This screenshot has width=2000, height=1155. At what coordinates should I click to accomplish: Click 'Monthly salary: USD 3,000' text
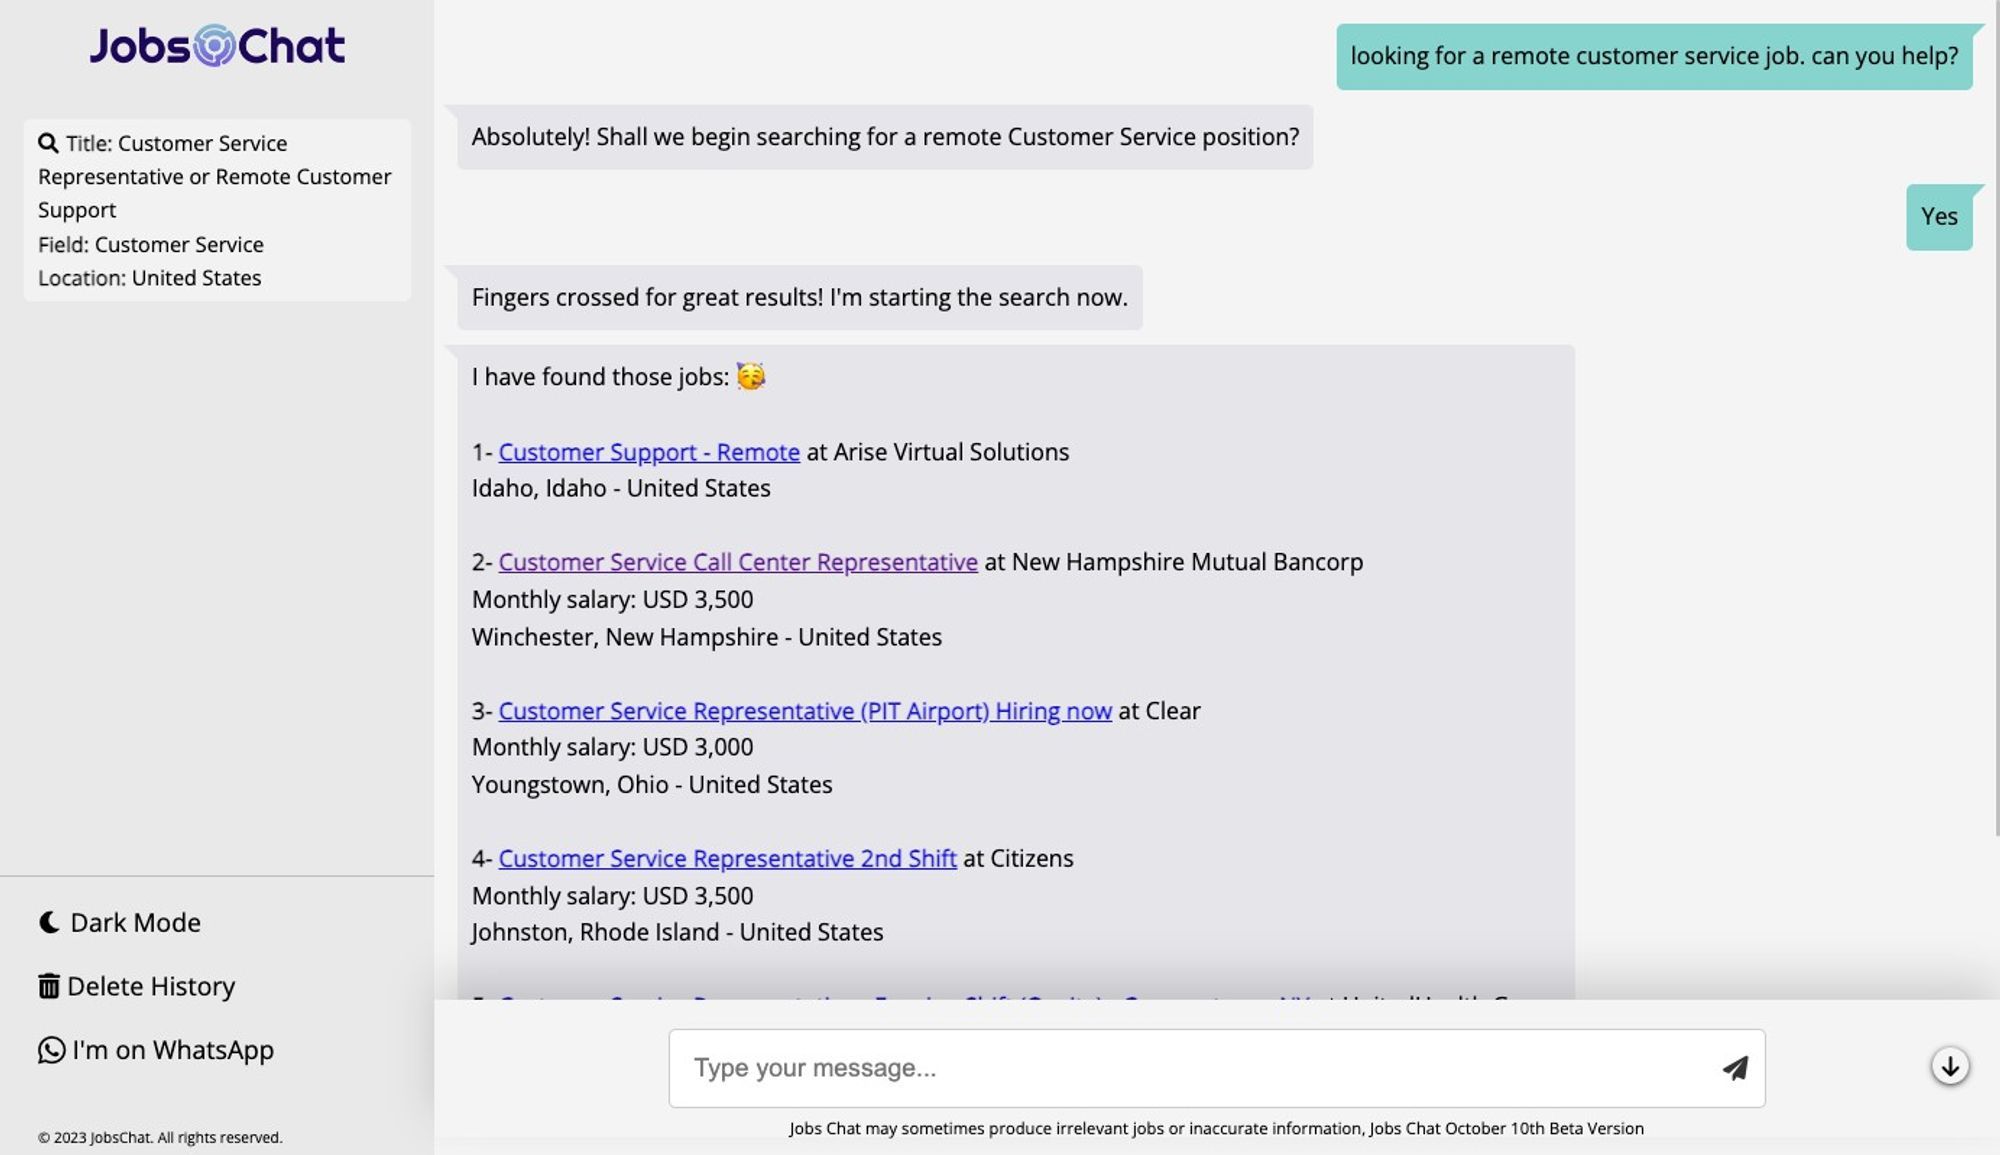pyautogui.click(x=612, y=747)
